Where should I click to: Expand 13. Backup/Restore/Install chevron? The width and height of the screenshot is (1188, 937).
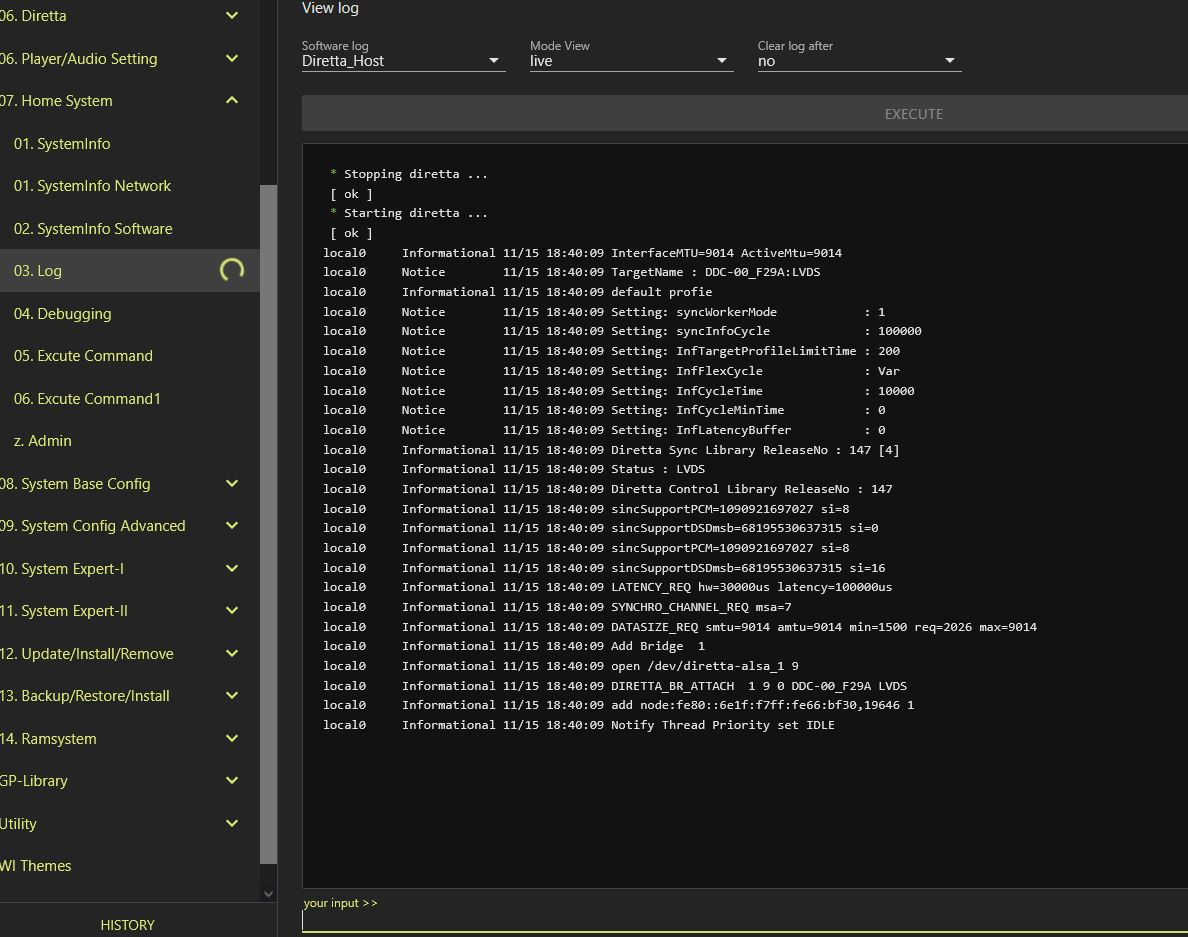pos(232,695)
